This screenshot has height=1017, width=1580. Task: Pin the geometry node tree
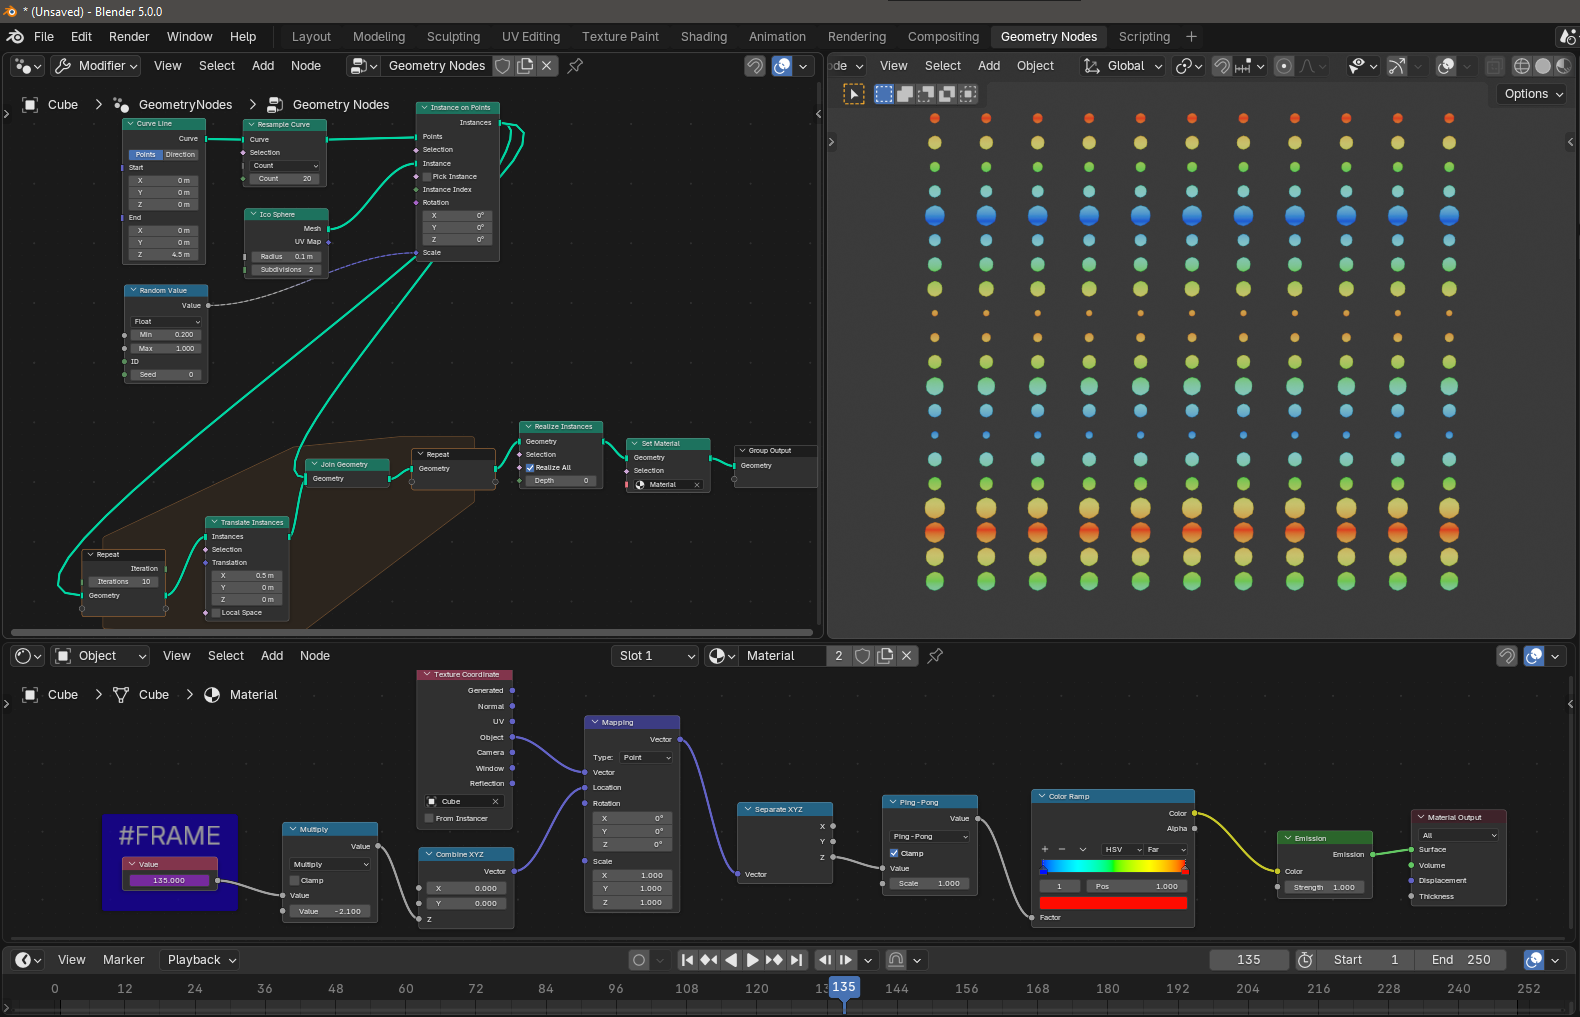pyautogui.click(x=575, y=66)
